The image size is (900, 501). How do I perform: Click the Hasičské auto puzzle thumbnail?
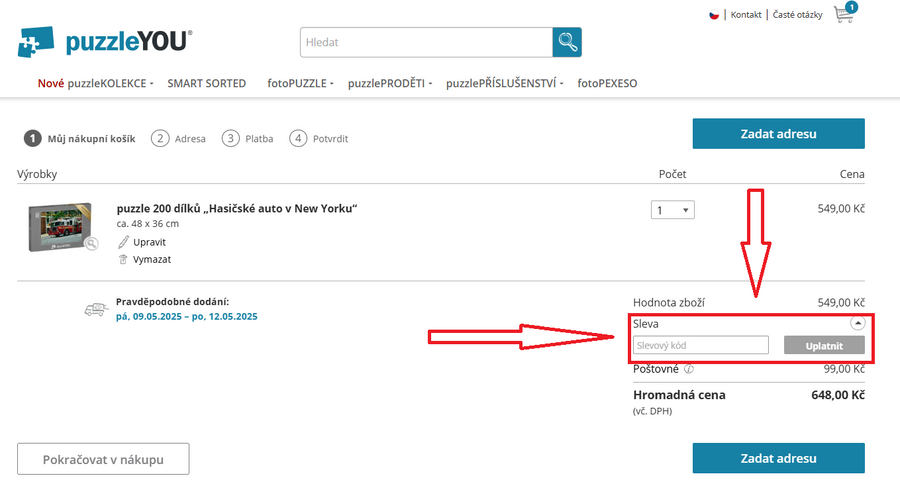(60, 226)
